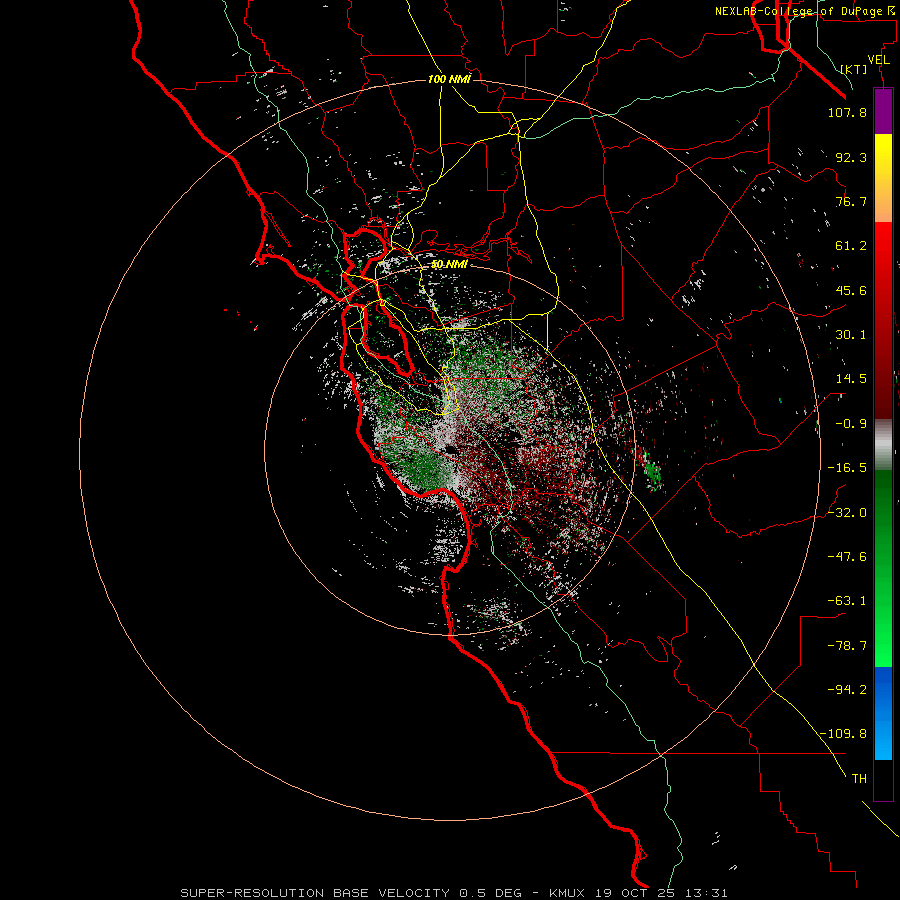This screenshot has width=900, height=900.
Task: Click the VEL legend title
Action: (878, 60)
